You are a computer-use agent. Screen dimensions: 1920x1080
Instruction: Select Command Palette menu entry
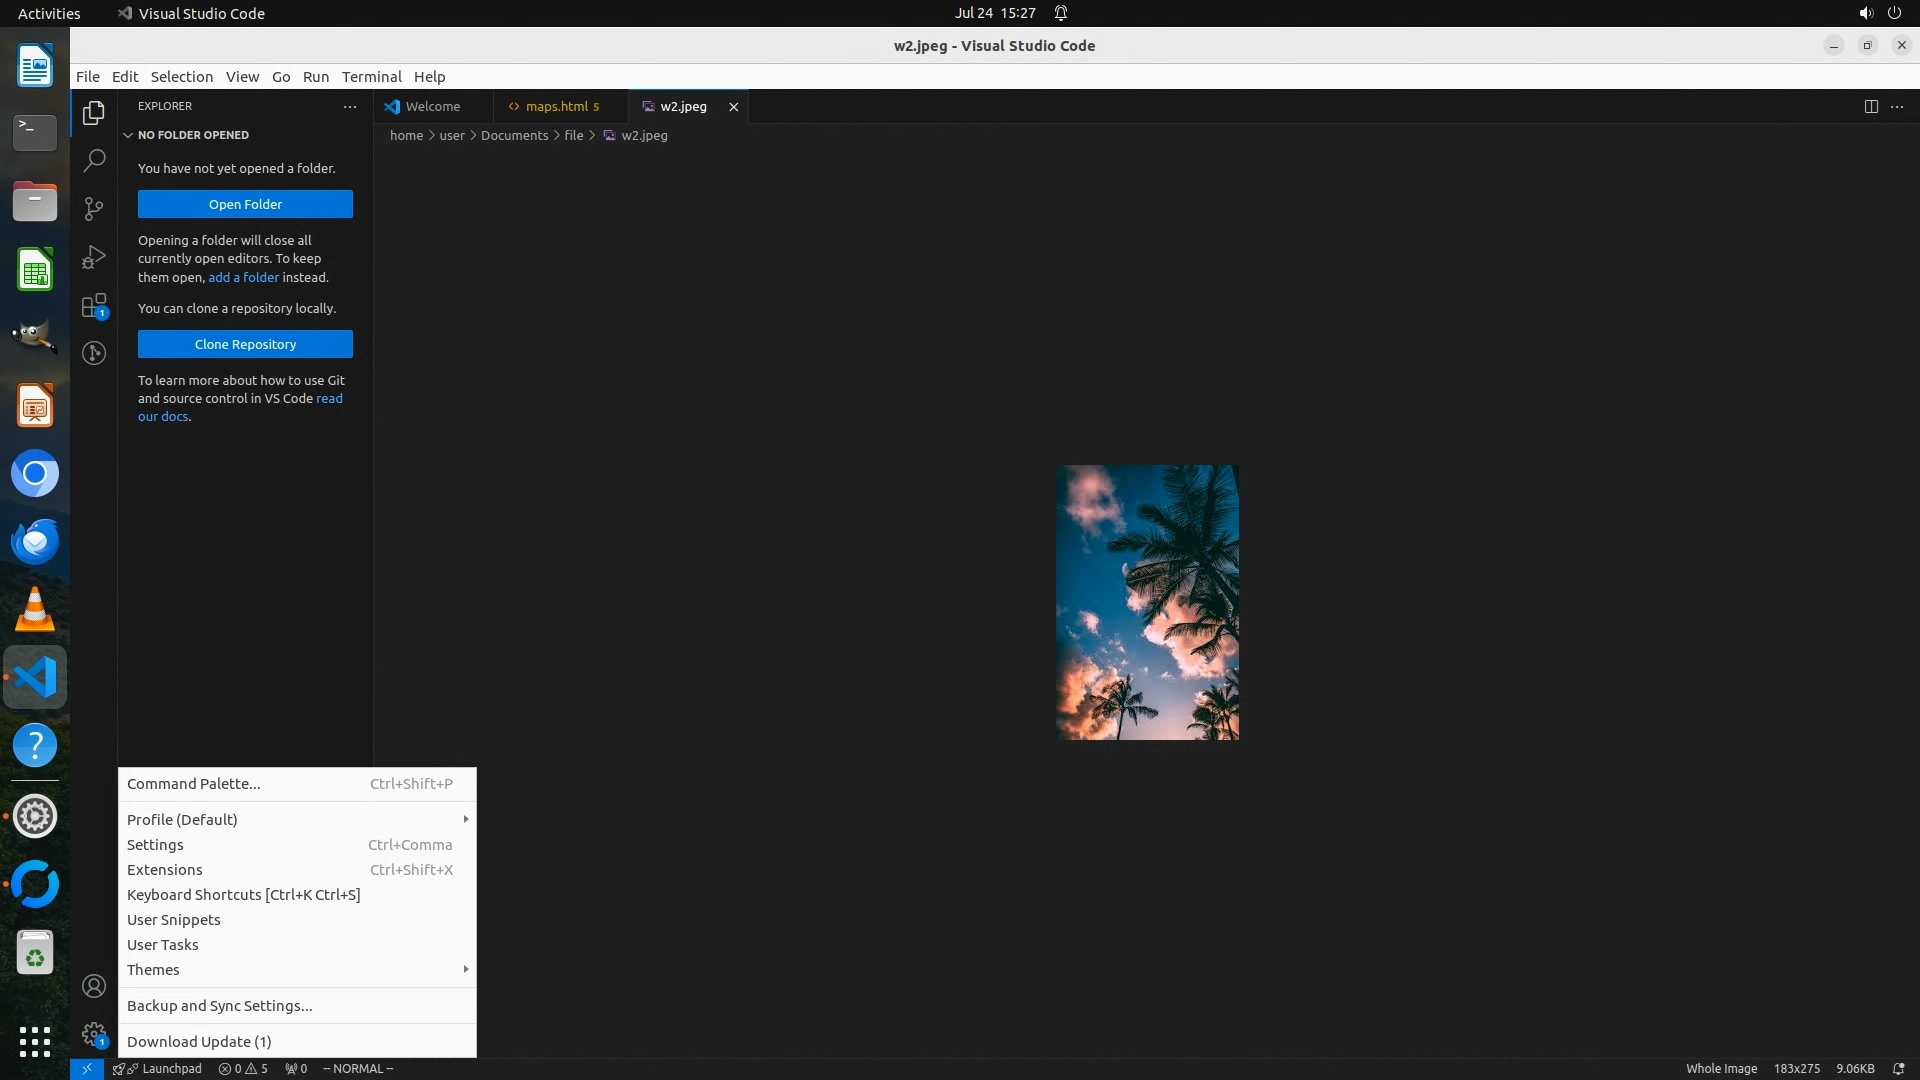click(x=194, y=784)
